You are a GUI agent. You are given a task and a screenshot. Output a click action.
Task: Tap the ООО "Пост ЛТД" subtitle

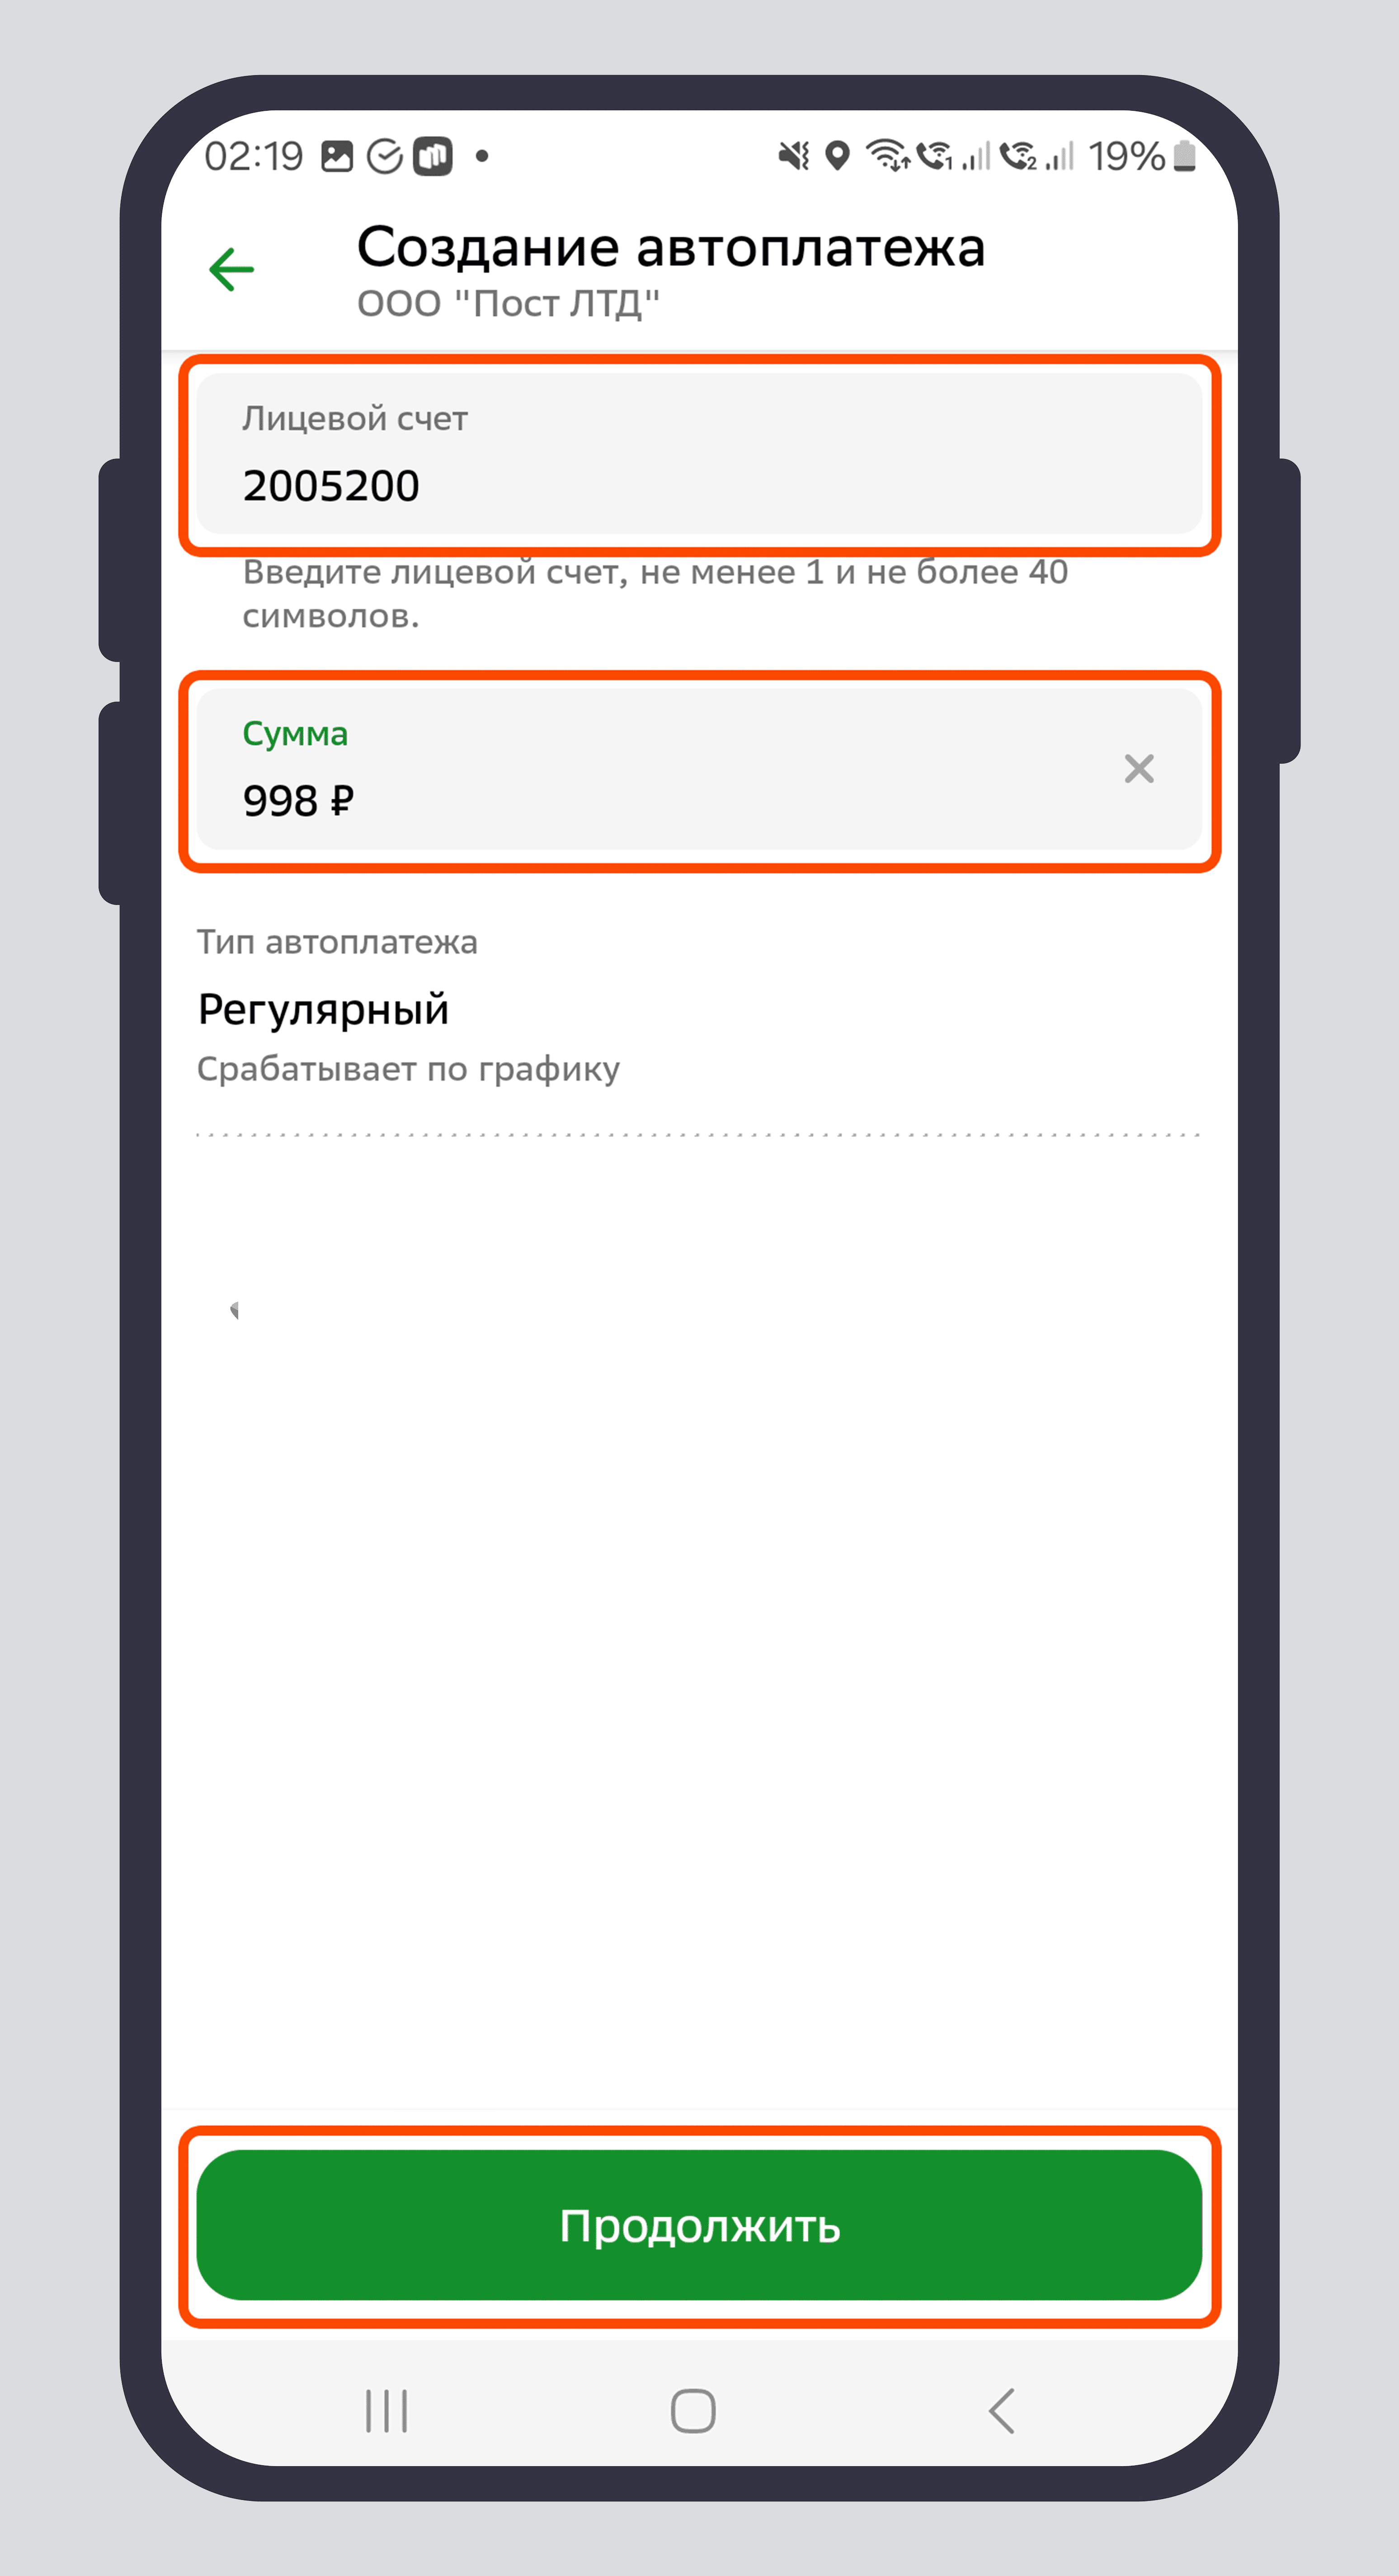click(x=508, y=304)
